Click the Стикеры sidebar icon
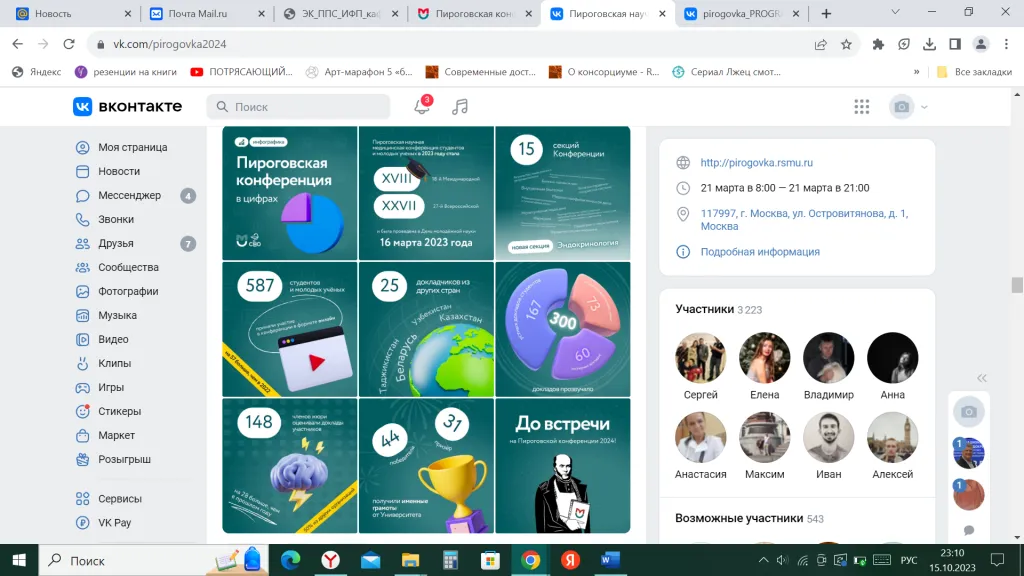The width and height of the screenshot is (1024, 576). [82, 411]
